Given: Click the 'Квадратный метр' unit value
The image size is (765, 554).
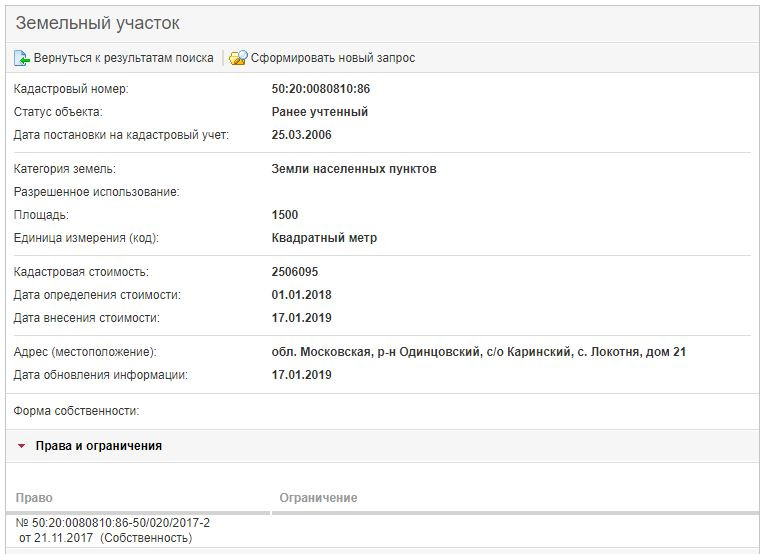Looking at the screenshot, I should [324, 238].
